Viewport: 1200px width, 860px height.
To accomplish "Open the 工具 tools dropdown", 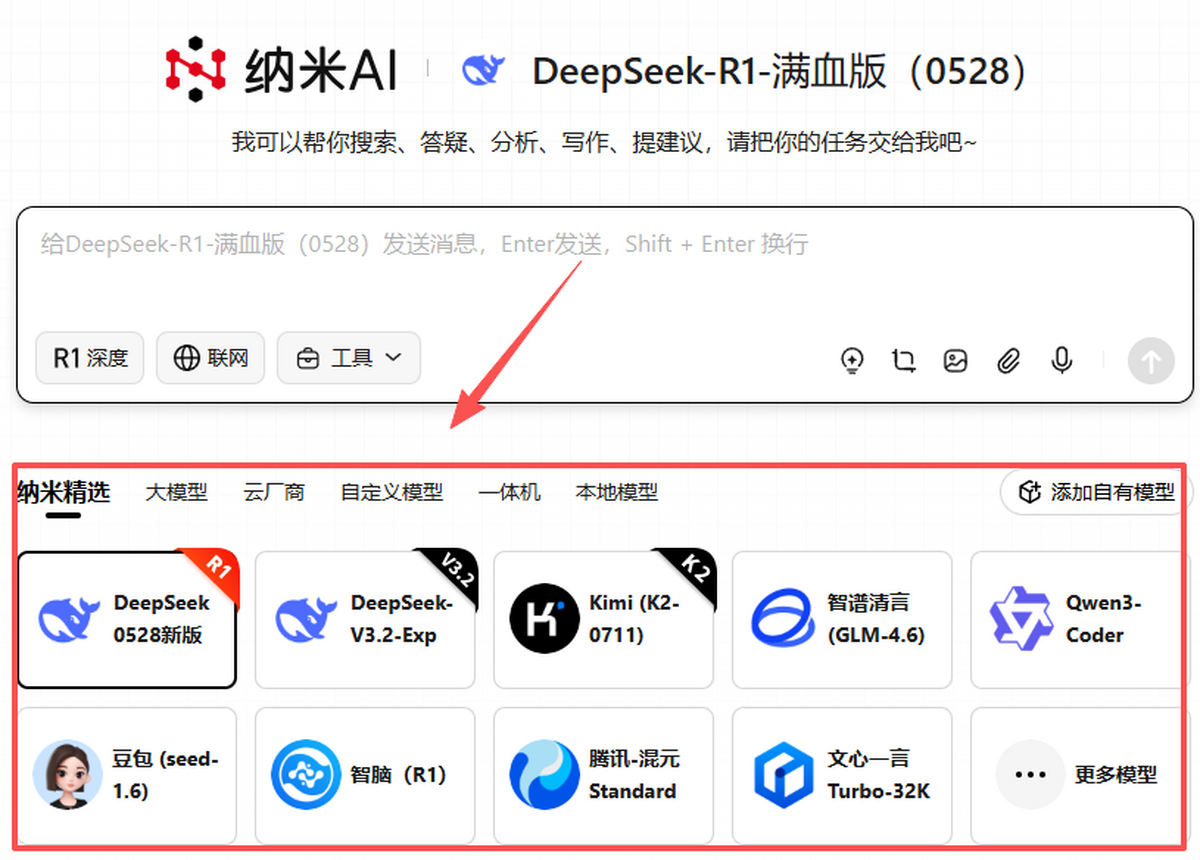I will coord(349,358).
